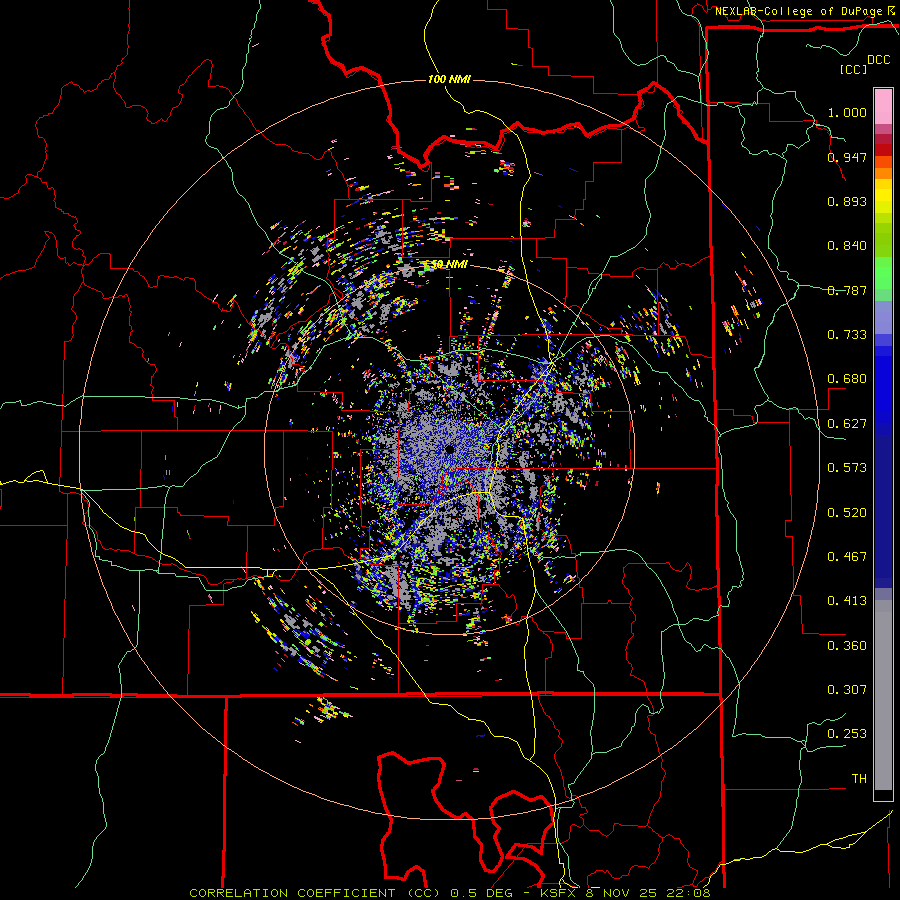Select the 0.467 legend value
This screenshot has width=900, height=900.
click(847, 557)
